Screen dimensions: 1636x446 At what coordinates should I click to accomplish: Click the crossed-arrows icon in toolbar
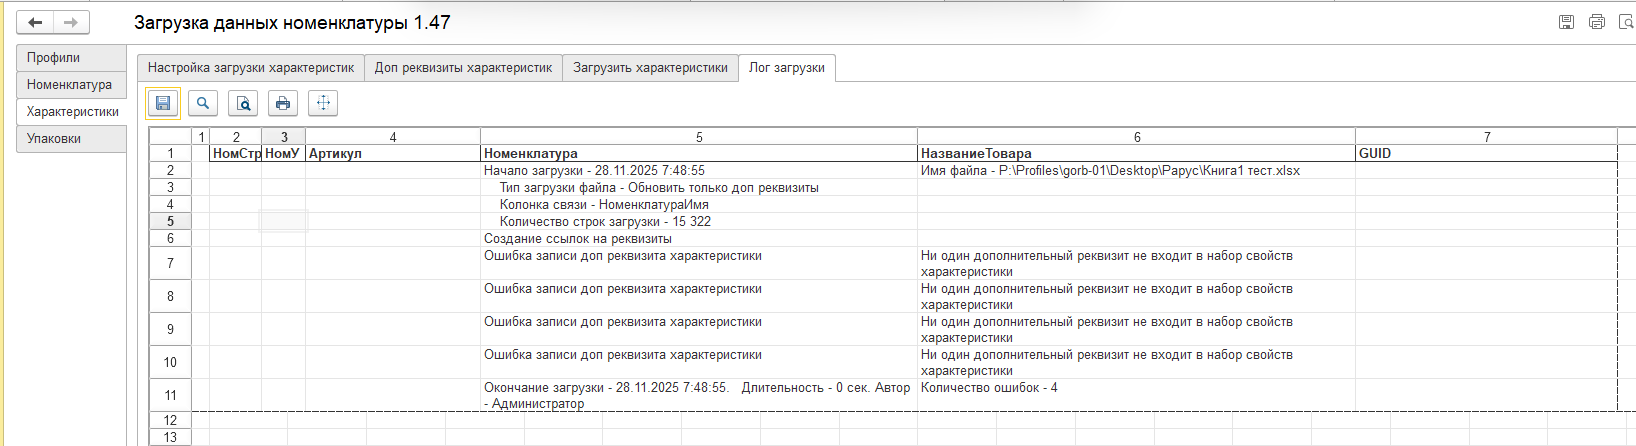tap(323, 103)
